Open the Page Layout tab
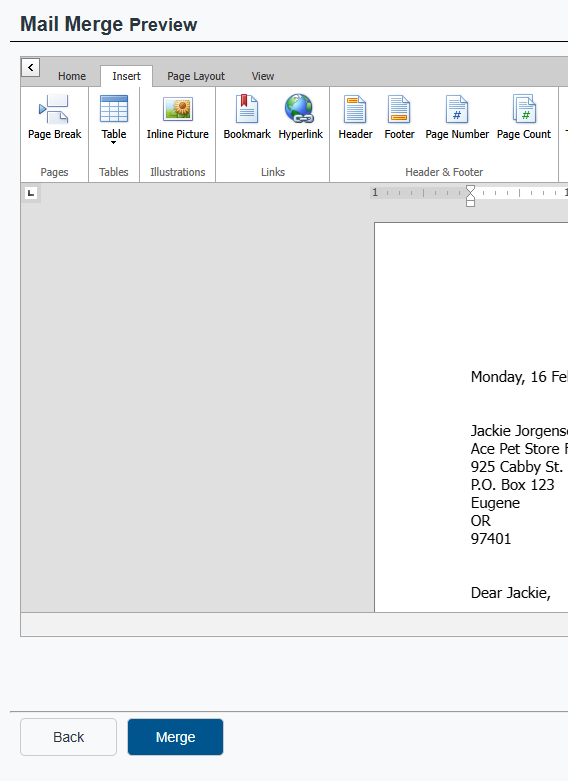The width and height of the screenshot is (568, 781). point(196,76)
